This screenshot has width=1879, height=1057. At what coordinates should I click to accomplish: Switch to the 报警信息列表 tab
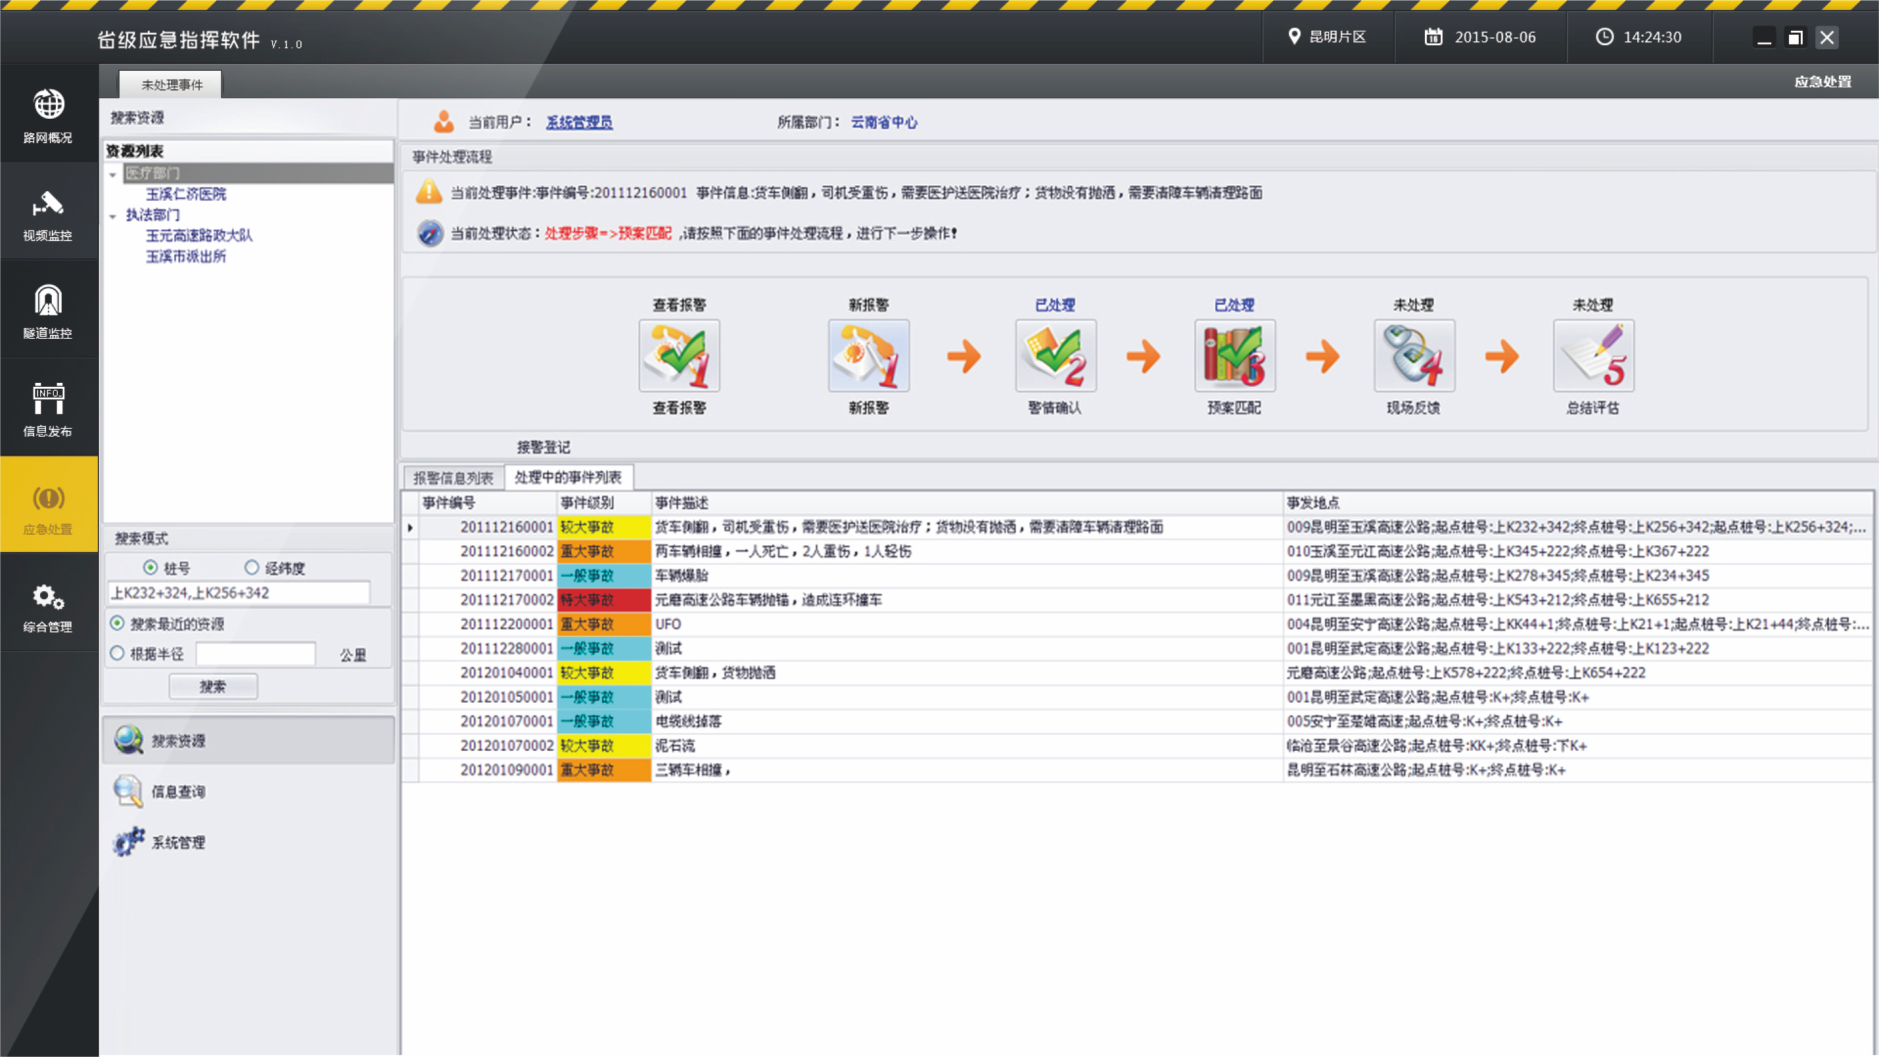[x=453, y=478]
